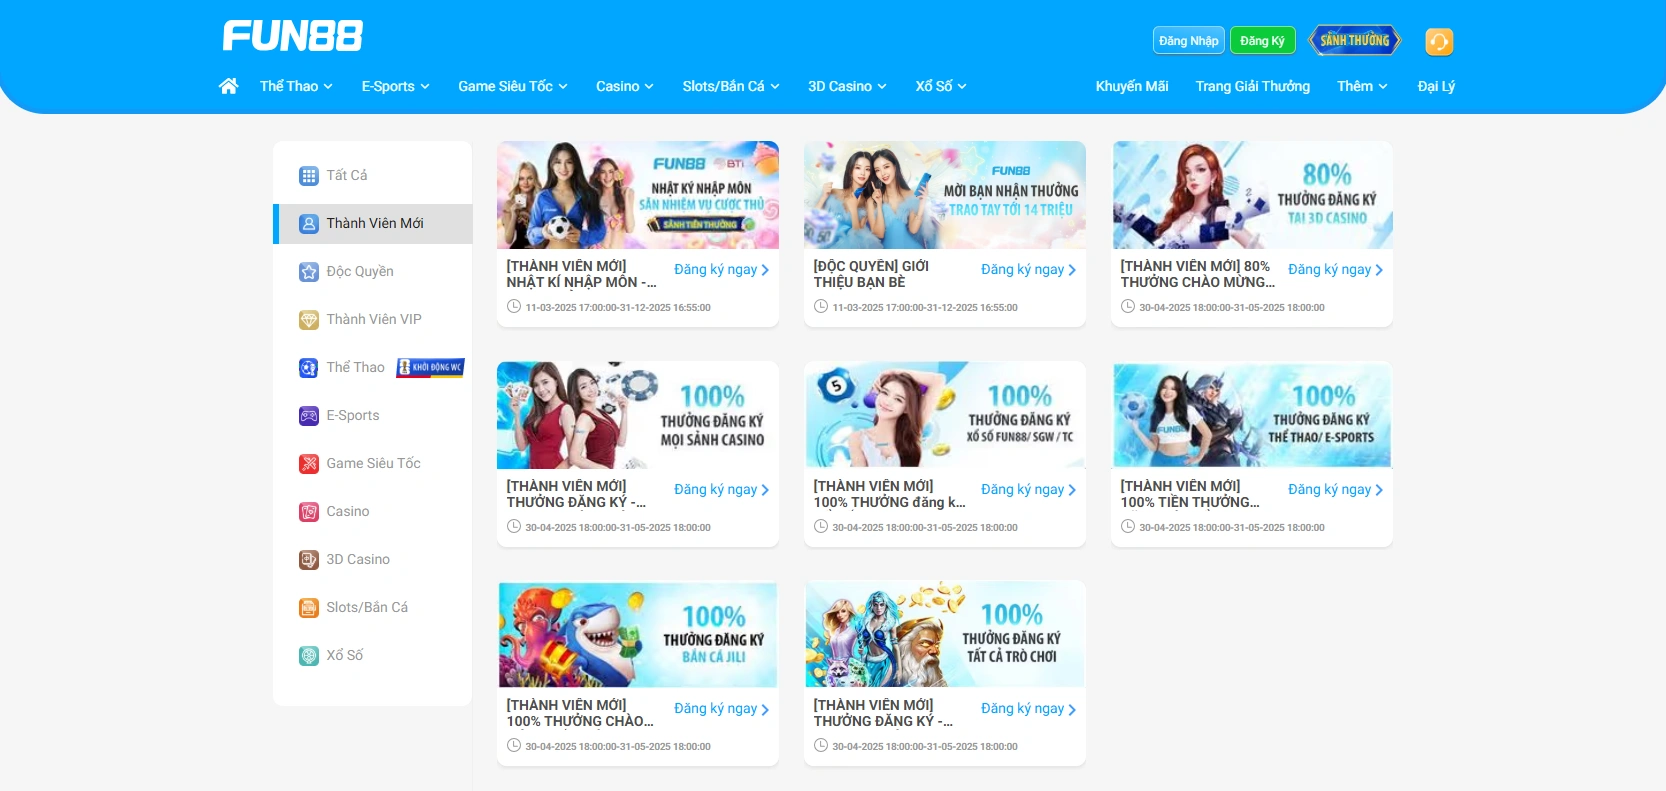Open the 100% Mọi Sảnh Casino banner

pos(638,415)
